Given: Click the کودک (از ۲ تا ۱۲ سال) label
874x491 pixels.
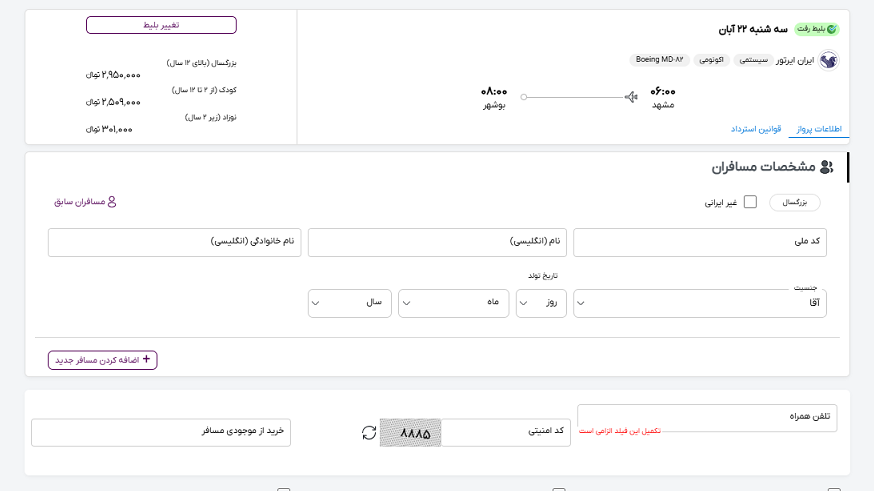Looking at the screenshot, I should click(x=204, y=90).
